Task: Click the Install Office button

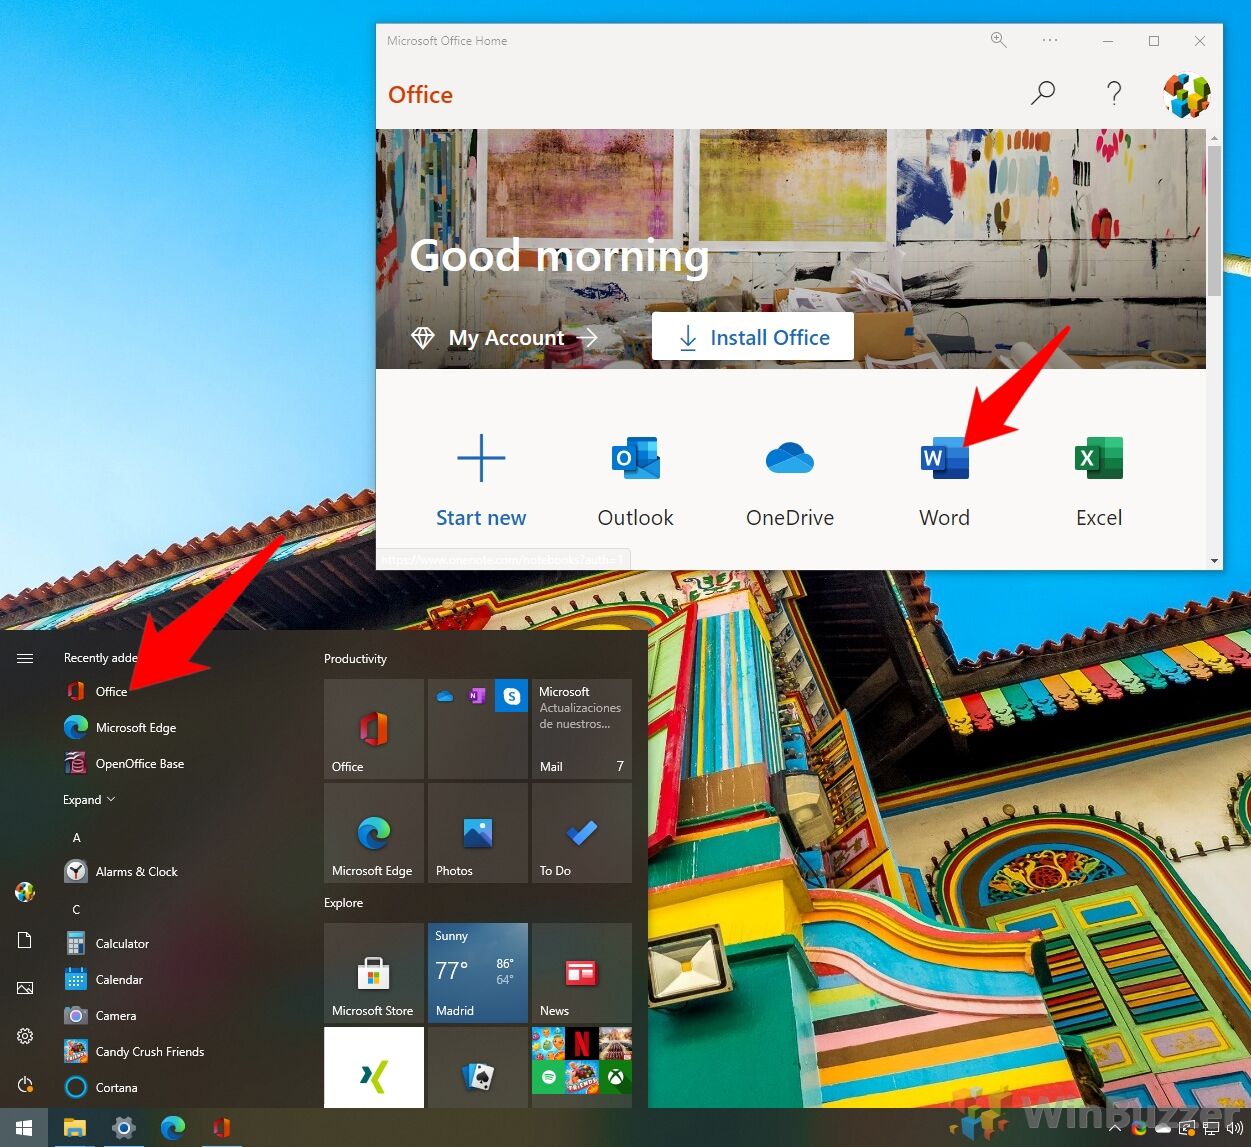Action: 752,336
